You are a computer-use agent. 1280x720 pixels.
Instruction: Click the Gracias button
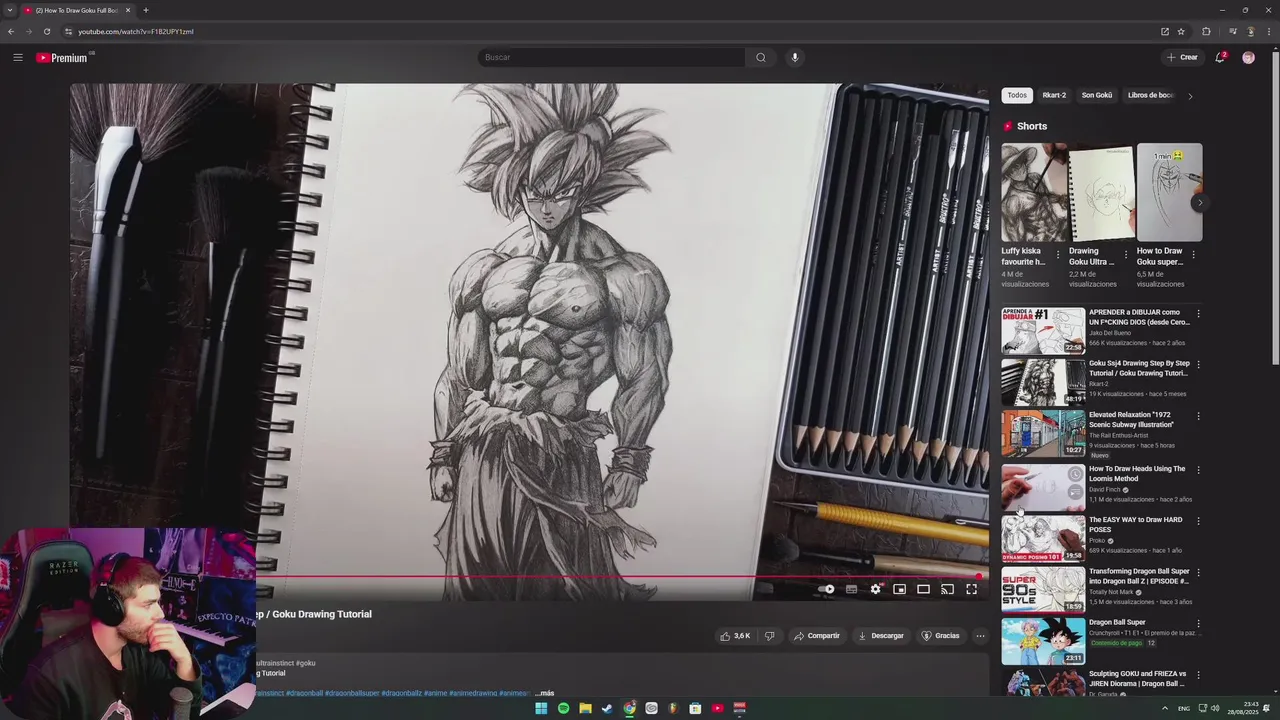click(x=940, y=636)
